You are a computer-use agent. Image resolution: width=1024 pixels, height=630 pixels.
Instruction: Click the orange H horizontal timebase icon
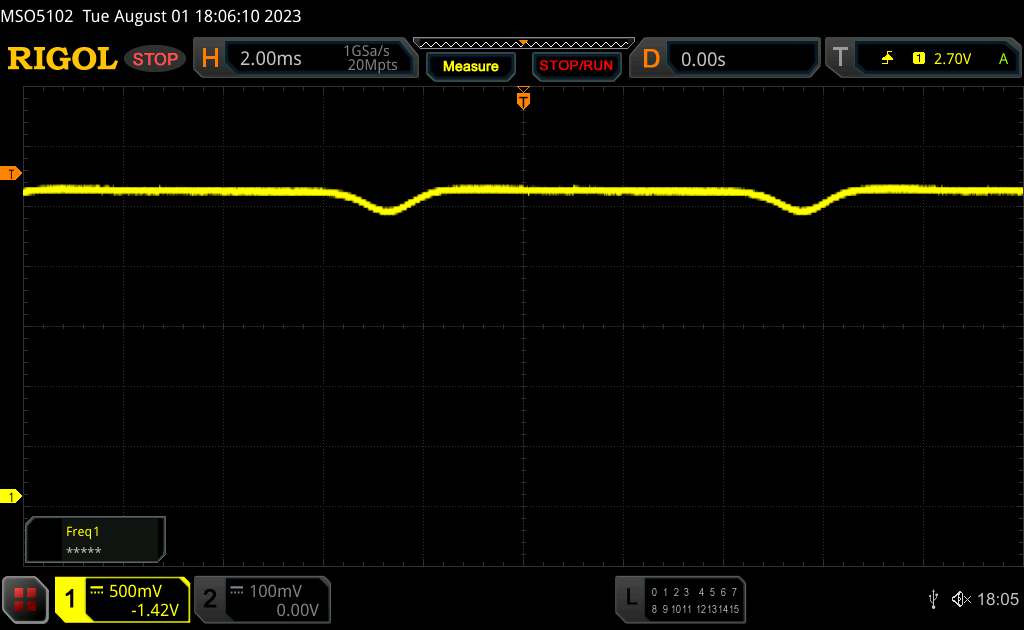pos(210,59)
